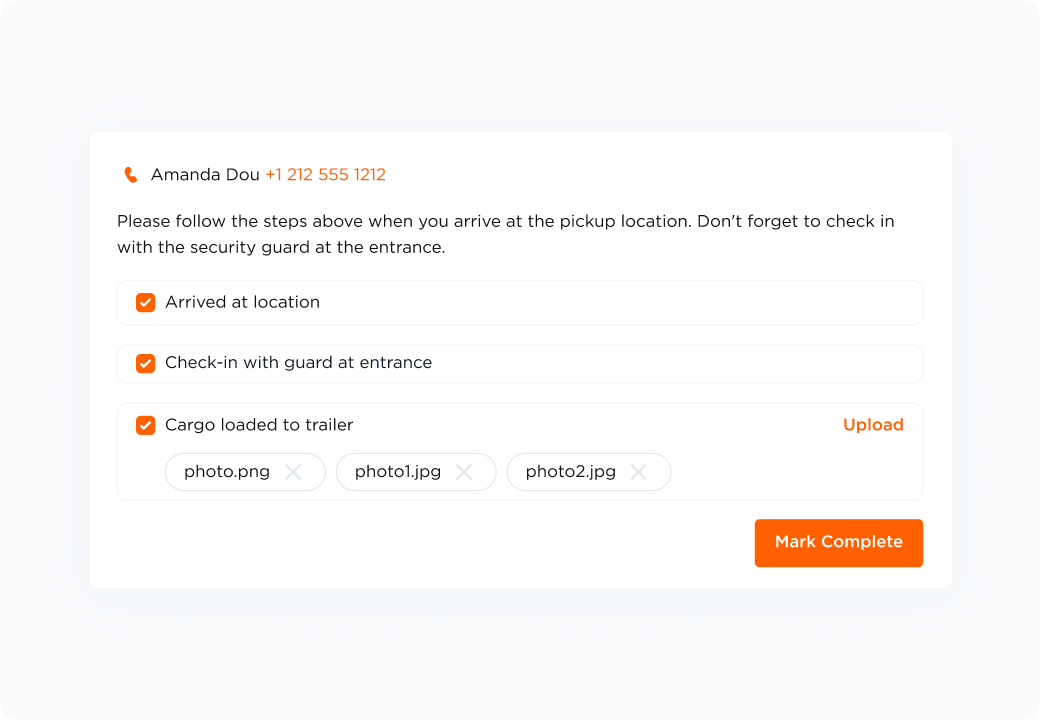Click the "Check-in with guard at entrance" label
Viewport: 1040px width, 720px height.
(298, 363)
